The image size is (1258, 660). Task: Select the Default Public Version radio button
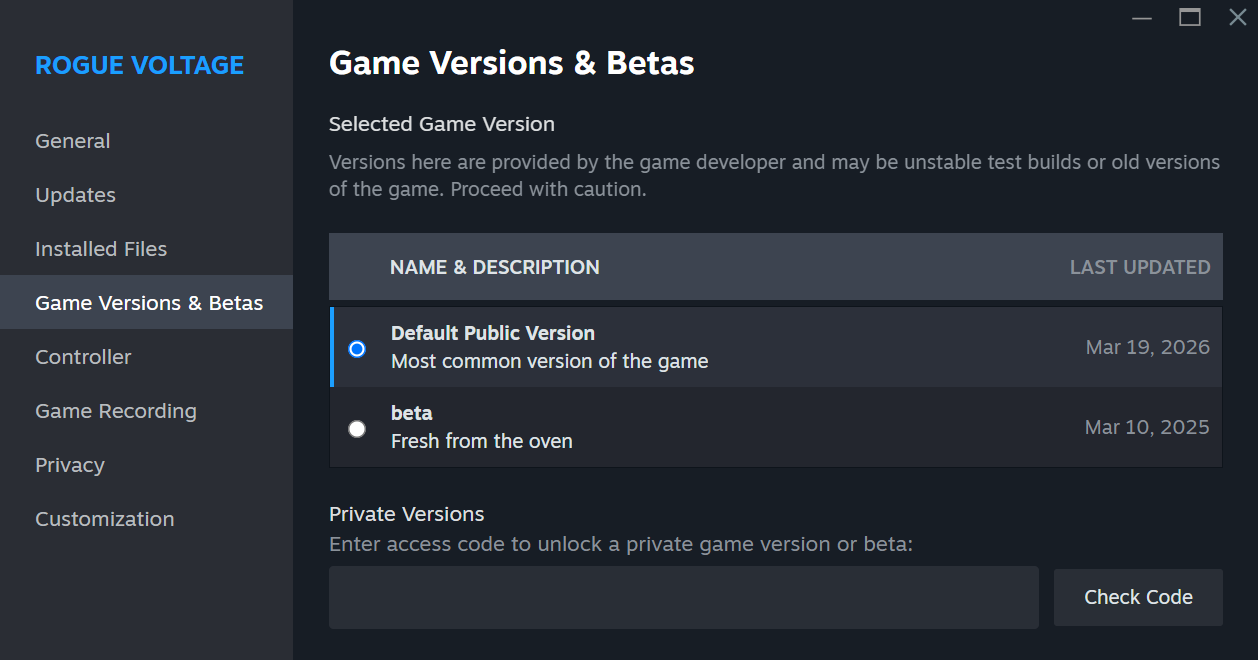point(357,349)
